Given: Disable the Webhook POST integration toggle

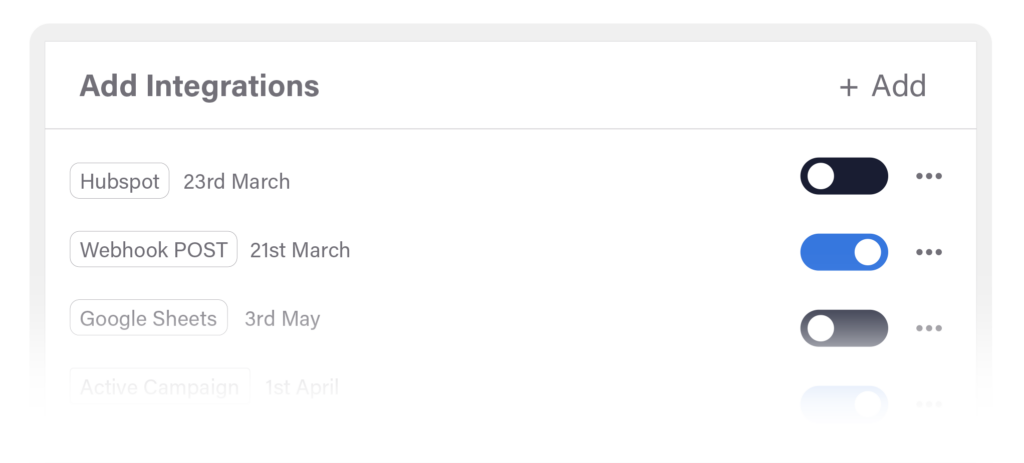Looking at the screenshot, I should 843,252.
